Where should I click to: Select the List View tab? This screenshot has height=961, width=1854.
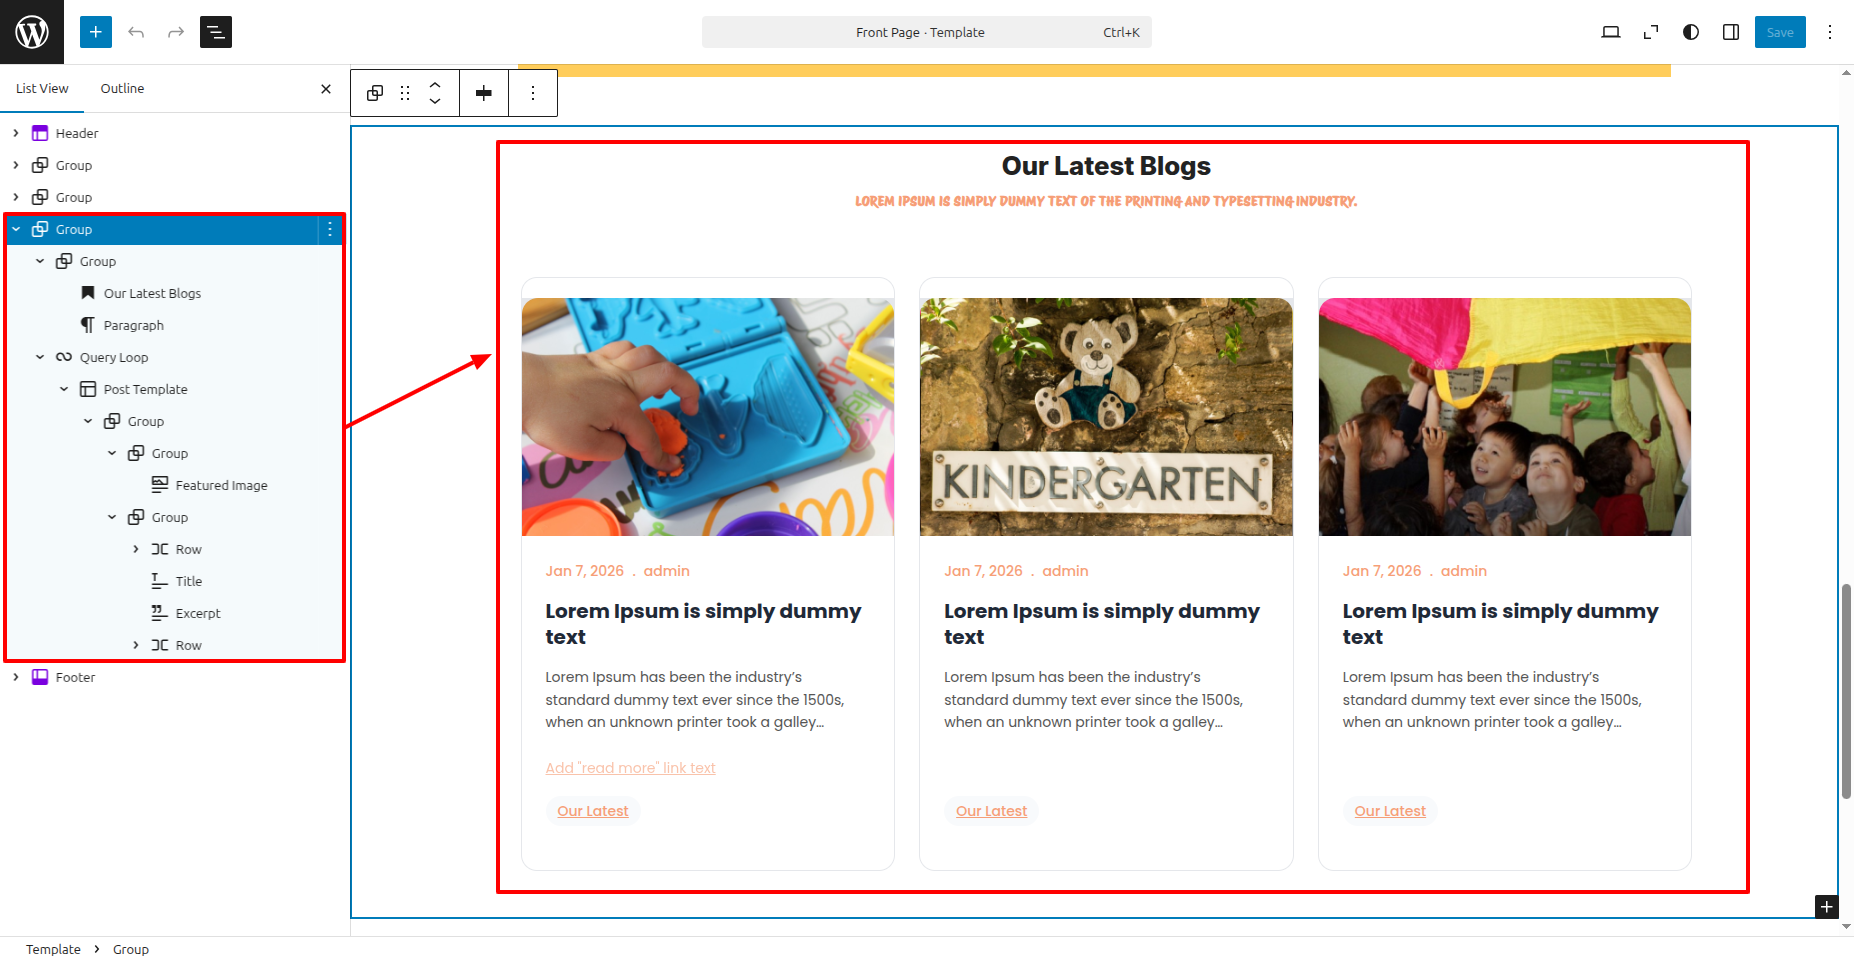(42, 88)
